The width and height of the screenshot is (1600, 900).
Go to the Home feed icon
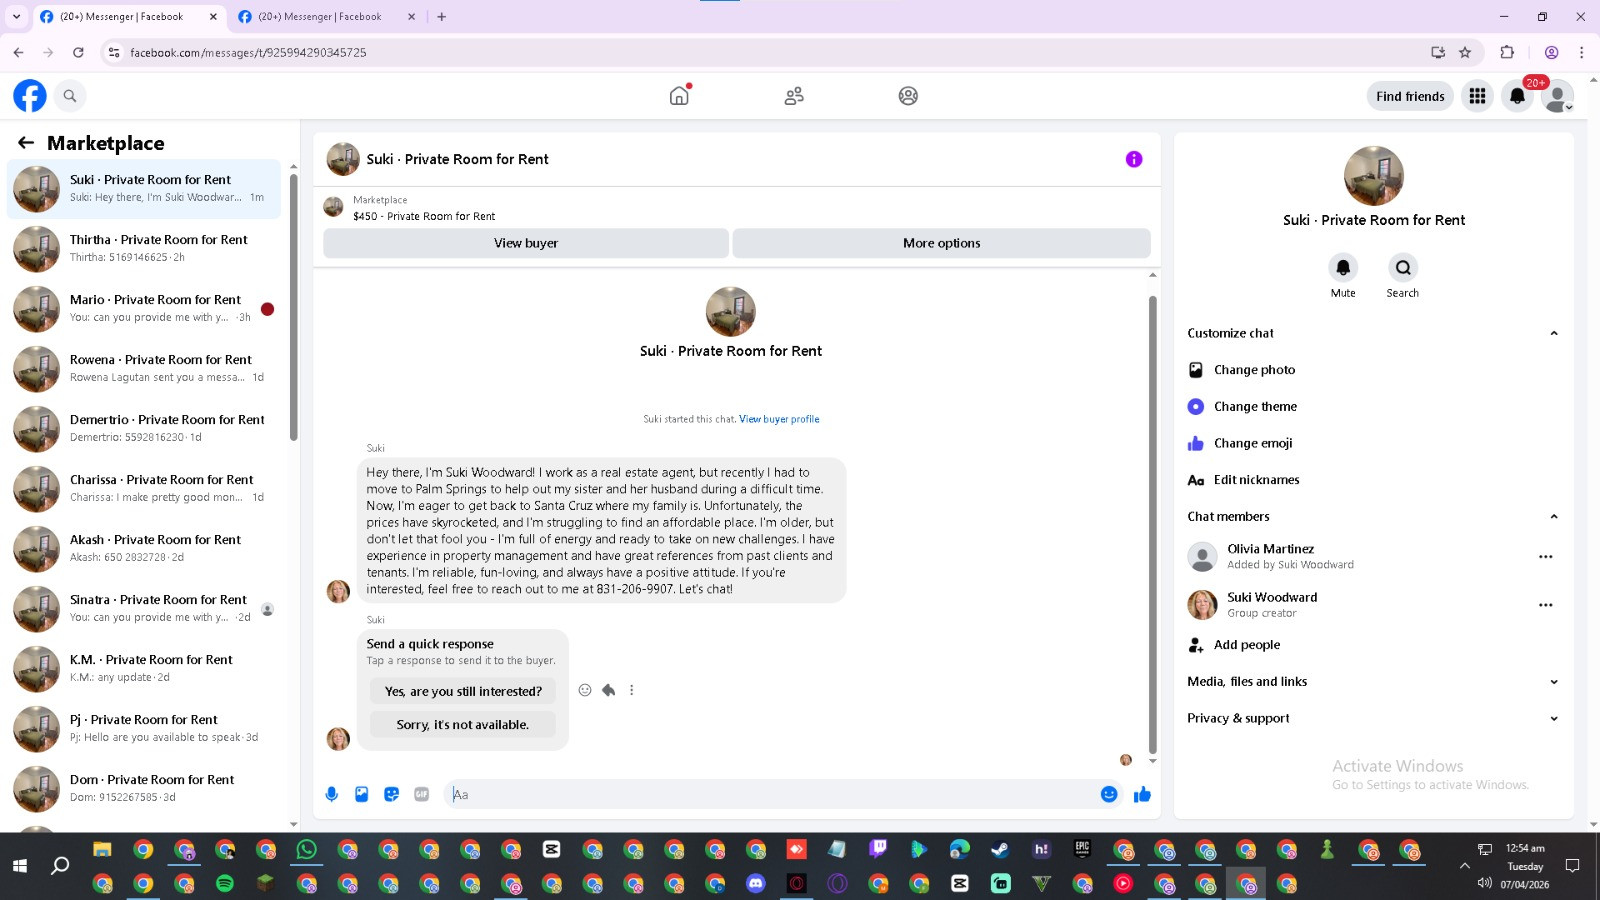pyautogui.click(x=680, y=96)
